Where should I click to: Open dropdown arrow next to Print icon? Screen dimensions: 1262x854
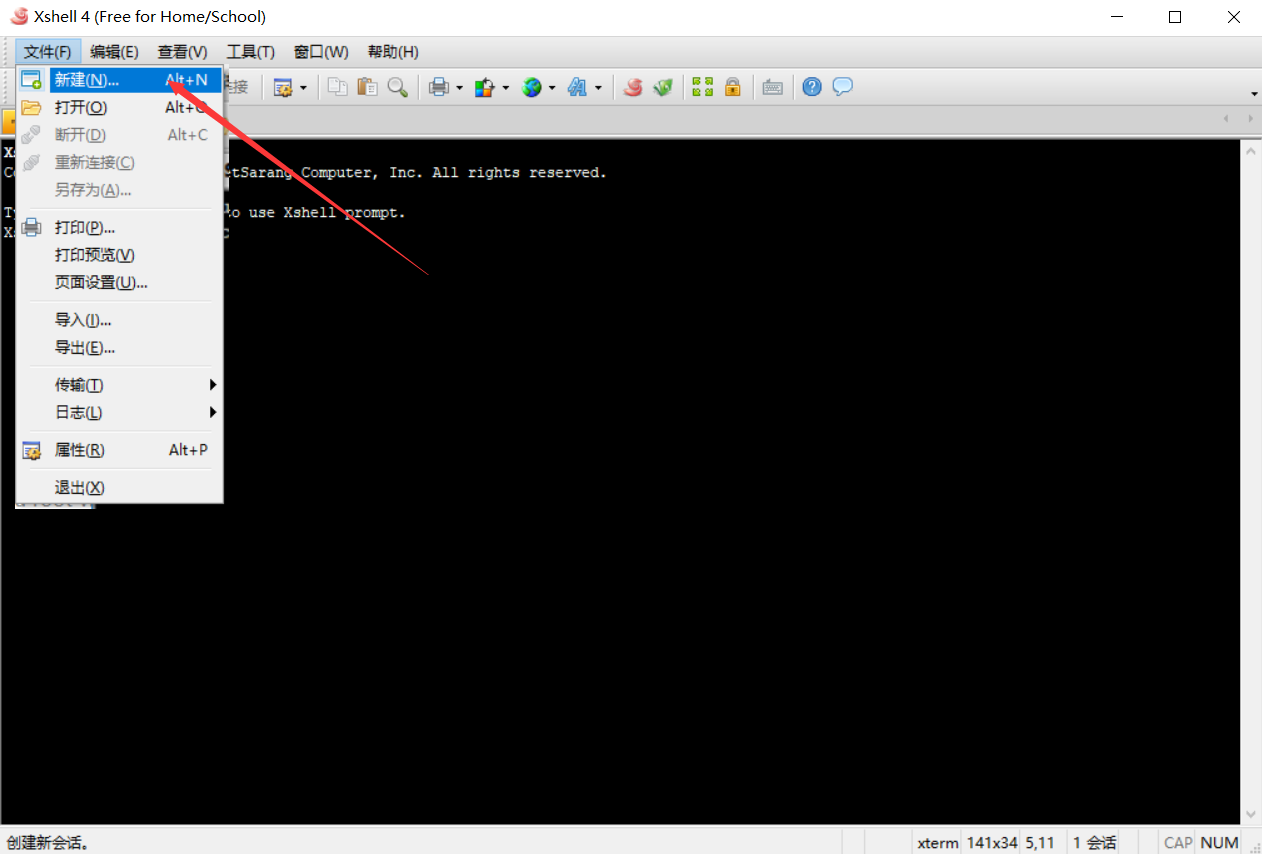[x=459, y=88]
